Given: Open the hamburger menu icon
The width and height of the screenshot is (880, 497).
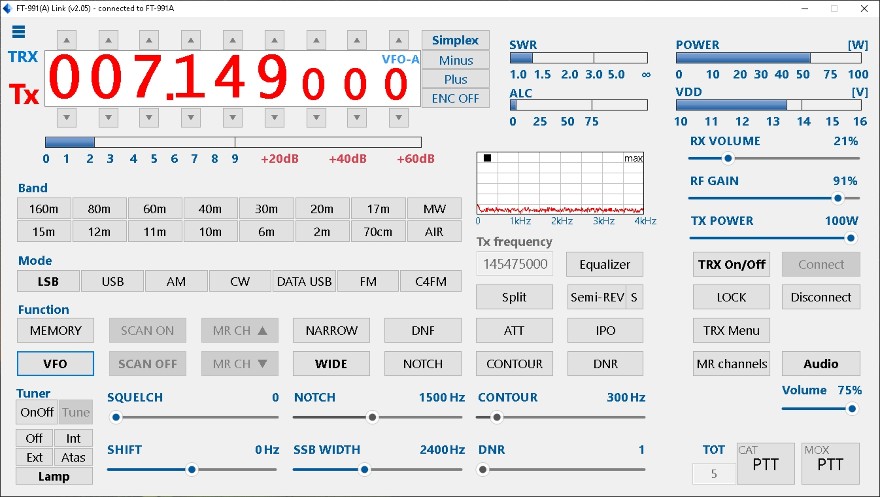Looking at the screenshot, I should [19, 32].
